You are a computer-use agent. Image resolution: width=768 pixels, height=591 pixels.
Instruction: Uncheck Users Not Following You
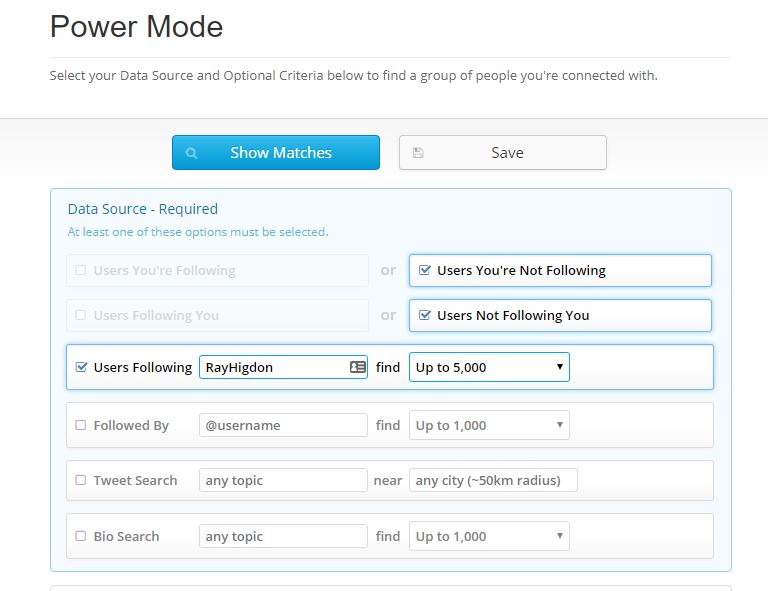coord(425,315)
